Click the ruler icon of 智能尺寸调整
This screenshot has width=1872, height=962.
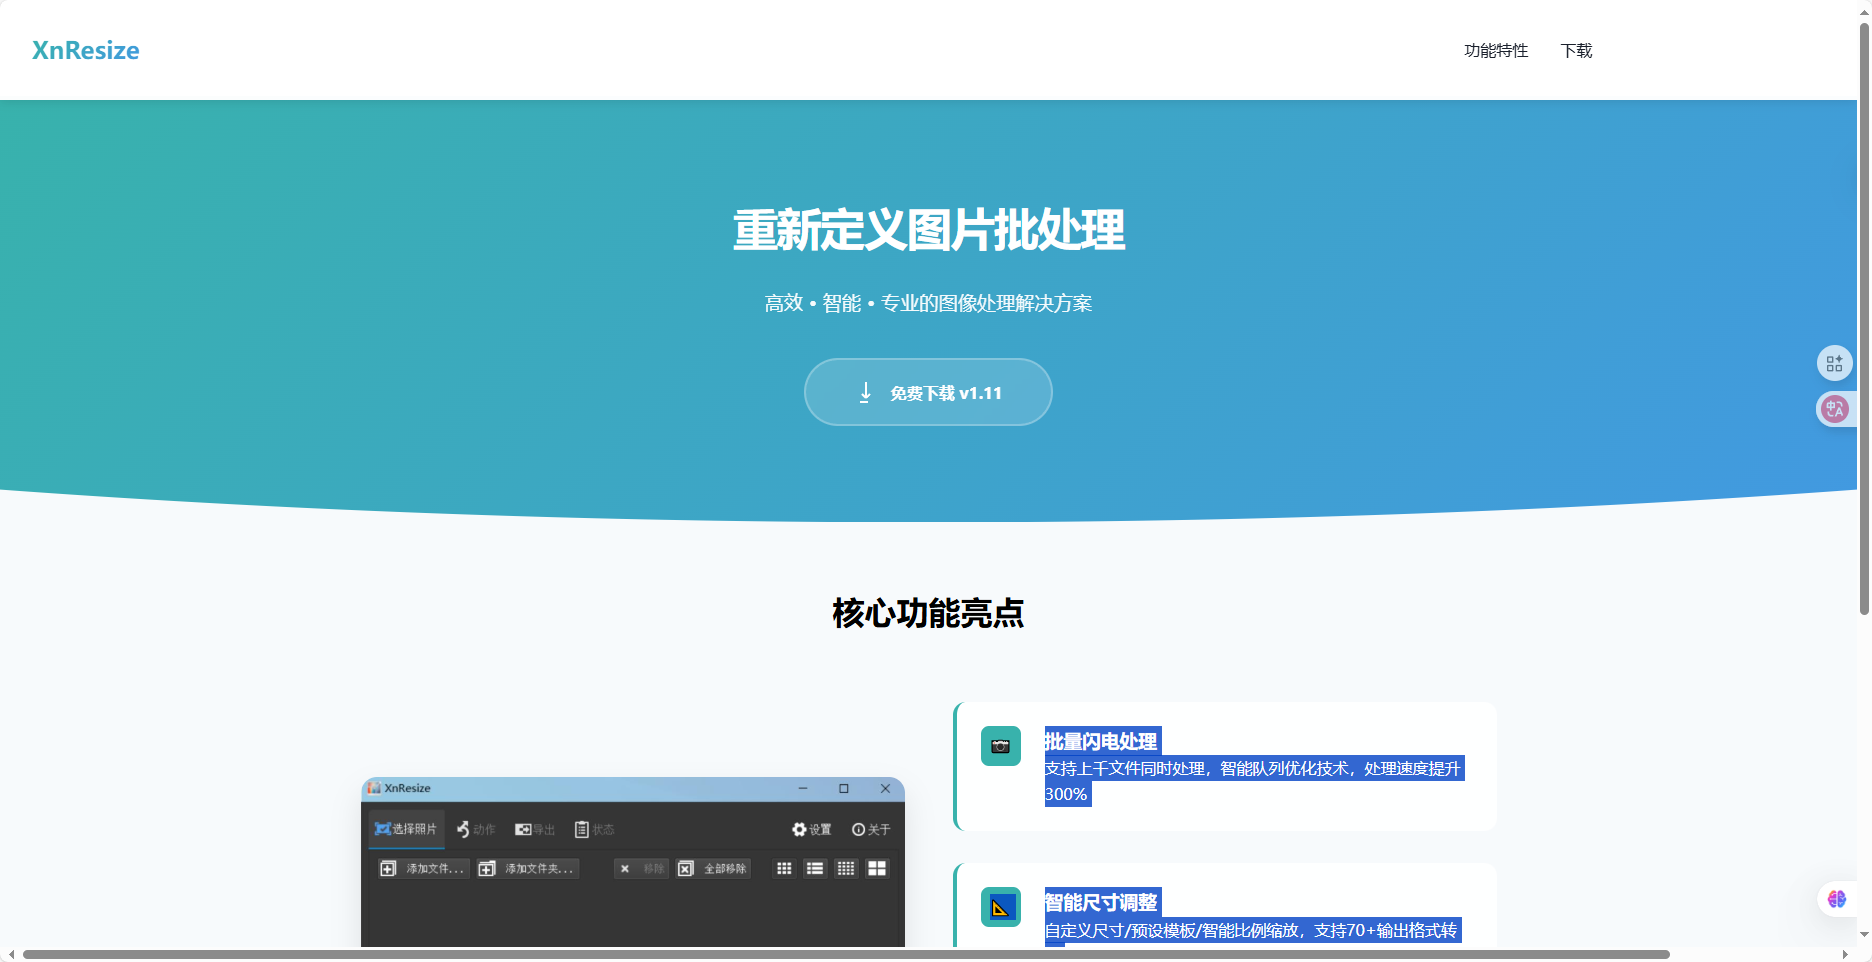coord(1000,907)
